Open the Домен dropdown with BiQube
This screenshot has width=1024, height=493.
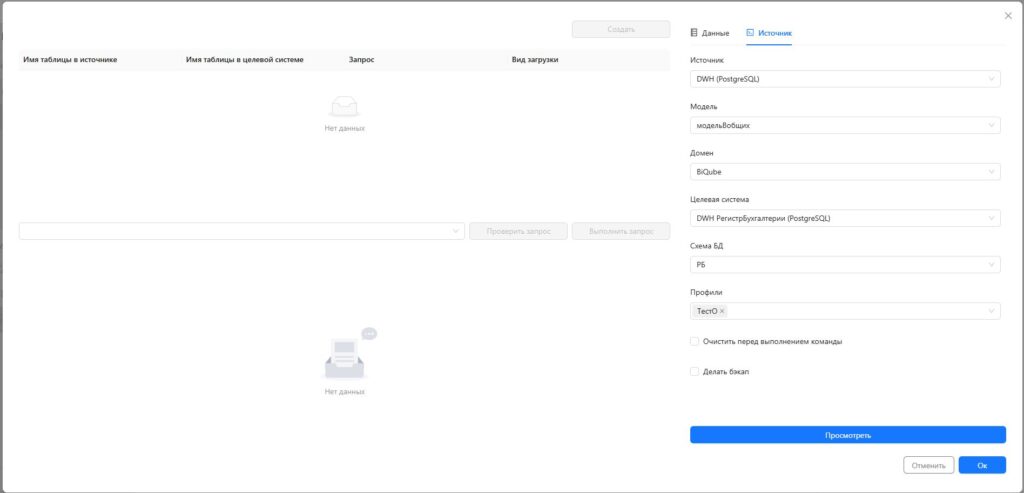click(x=845, y=172)
